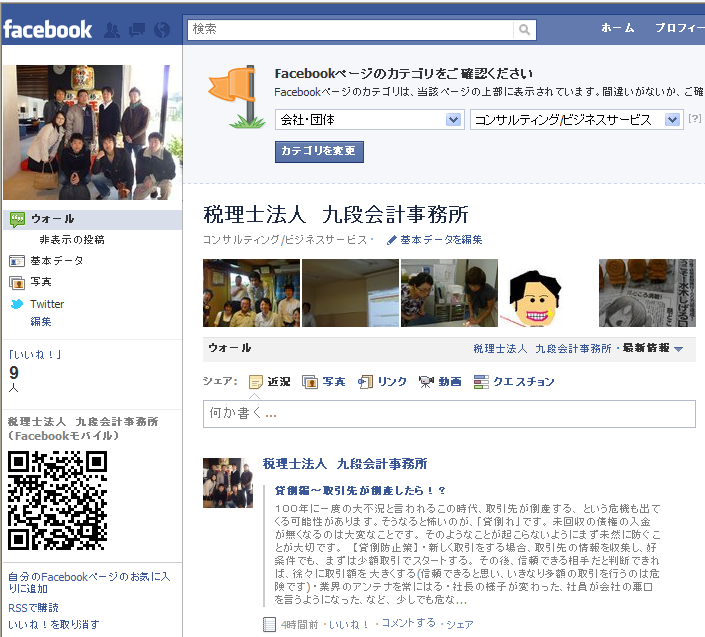
Task: Click the share photo icon
Action: pyautogui.click(x=310, y=382)
